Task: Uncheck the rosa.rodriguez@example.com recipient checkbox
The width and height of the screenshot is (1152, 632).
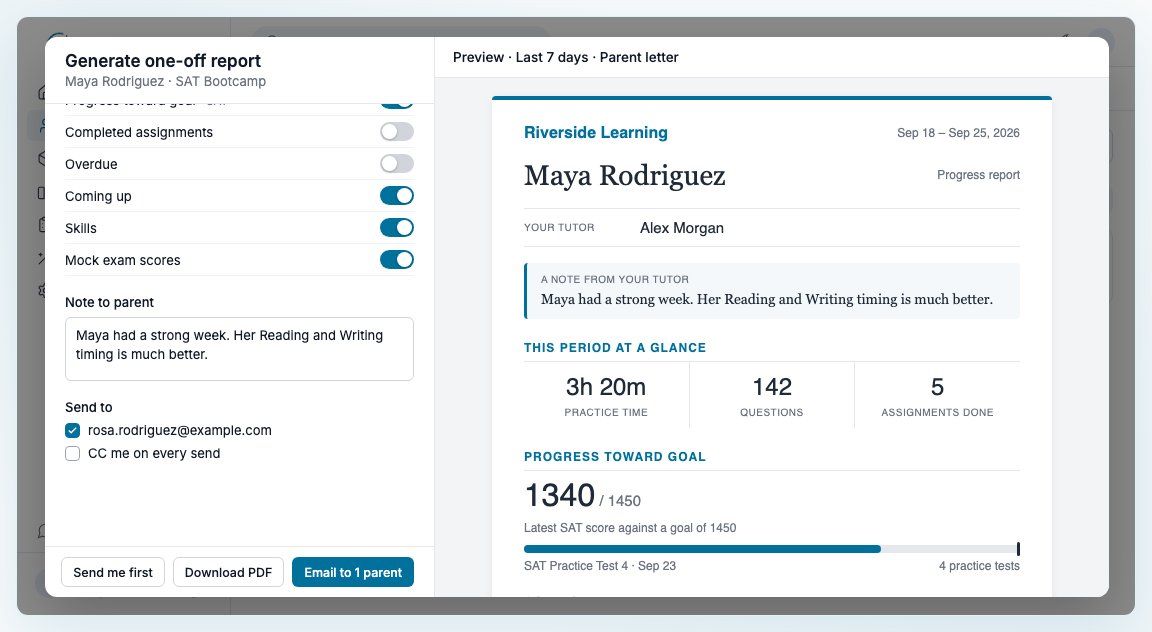Action: [73, 431]
